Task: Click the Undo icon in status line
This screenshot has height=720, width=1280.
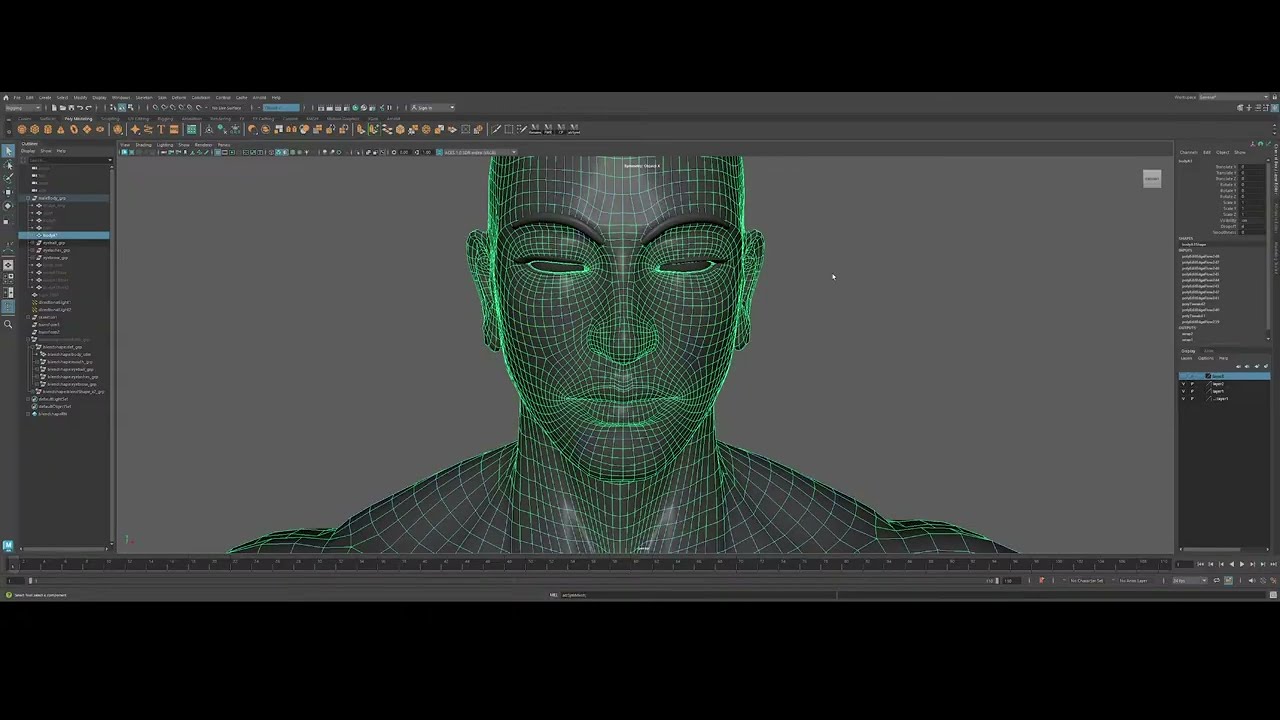Action: (x=80, y=108)
